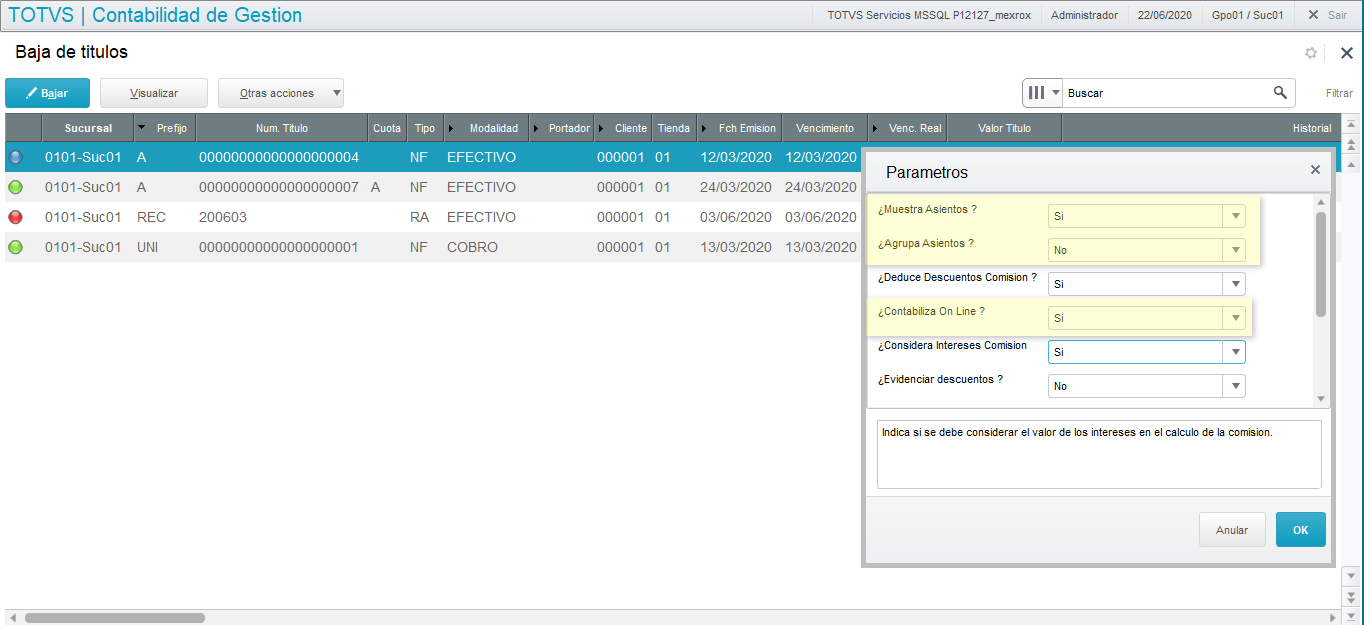Open the Considera Intereses Comision dropdown
Screen dimensions: 1364x625
pyautogui.click(x=1236, y=352)
